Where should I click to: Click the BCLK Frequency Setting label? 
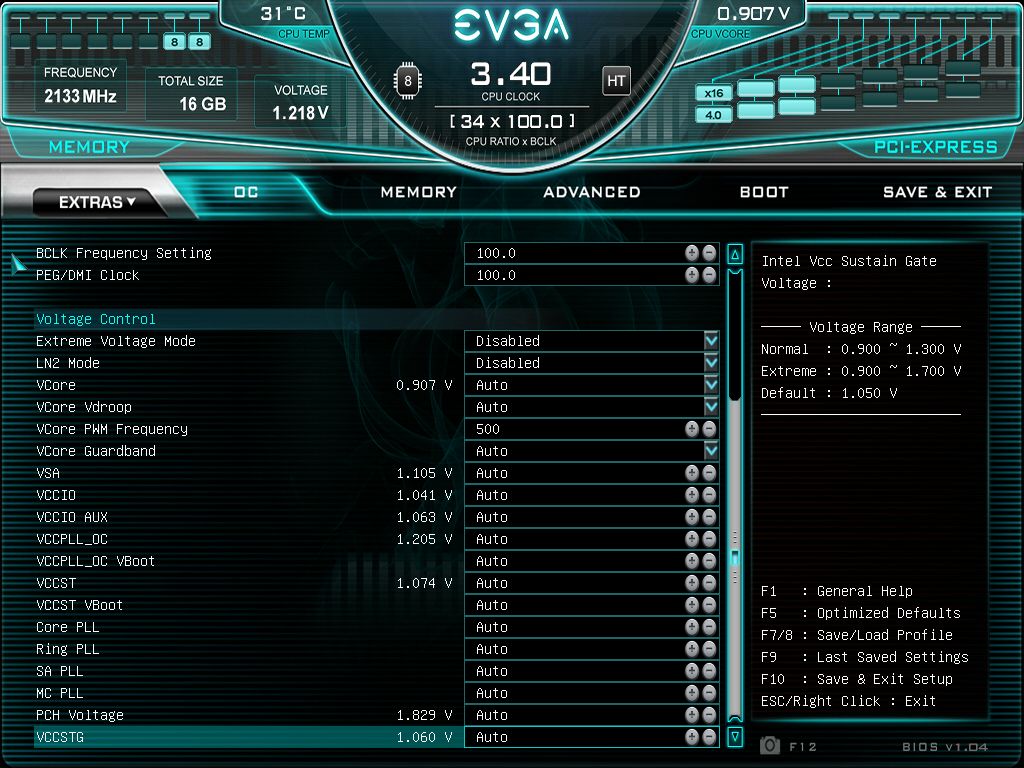click(123, 253)
